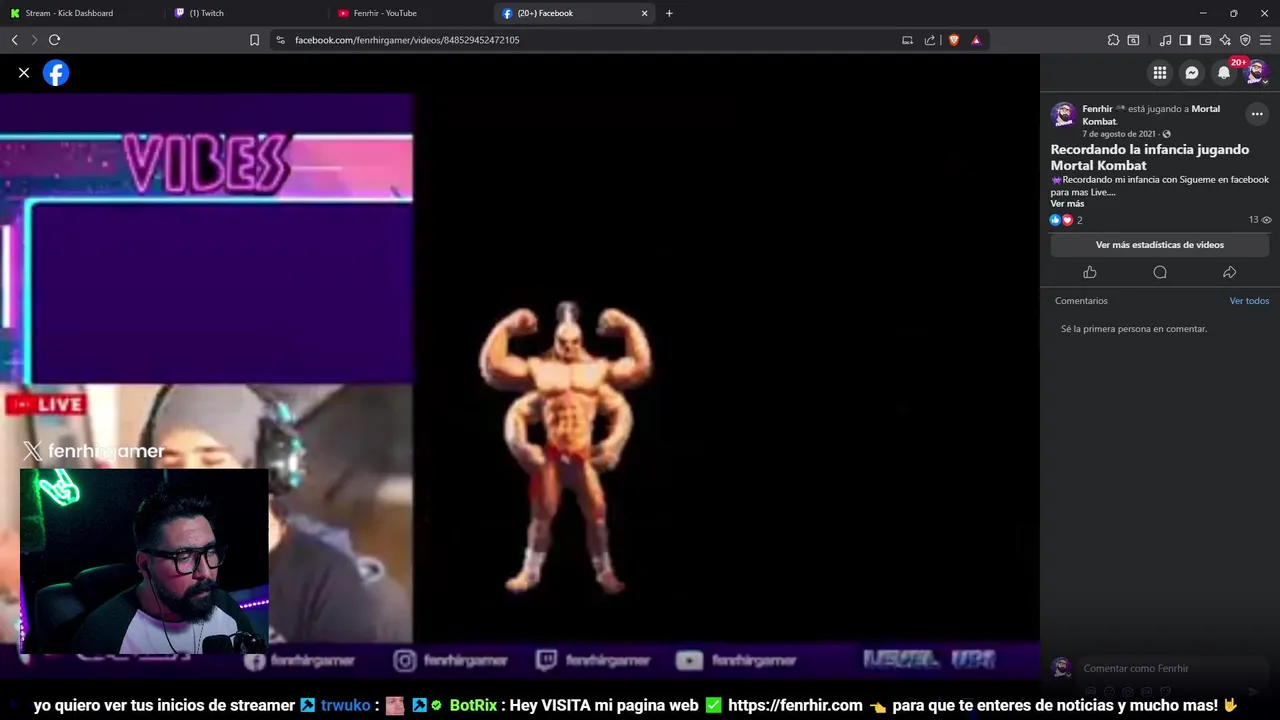Expand description with 'Ver más'
This screenshot has height=720, width=1280.
click(1067, 204)
